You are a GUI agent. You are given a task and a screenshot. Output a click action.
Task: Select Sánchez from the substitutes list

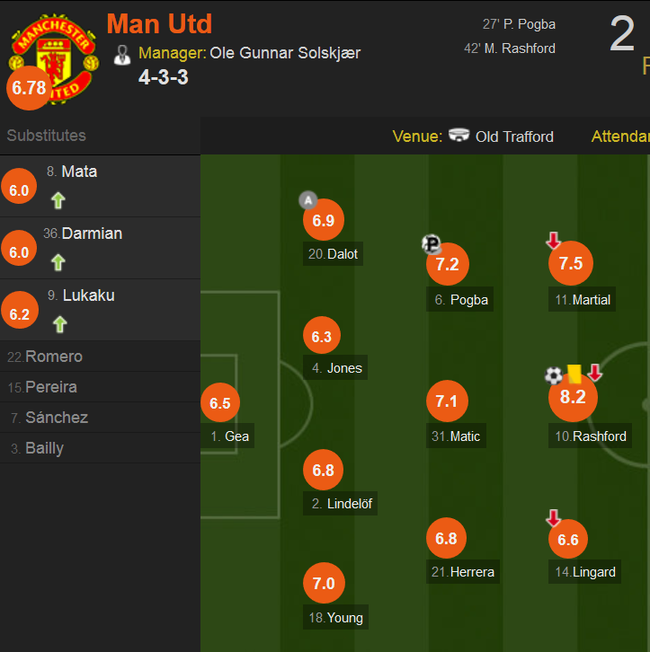(x=100, y=417)
